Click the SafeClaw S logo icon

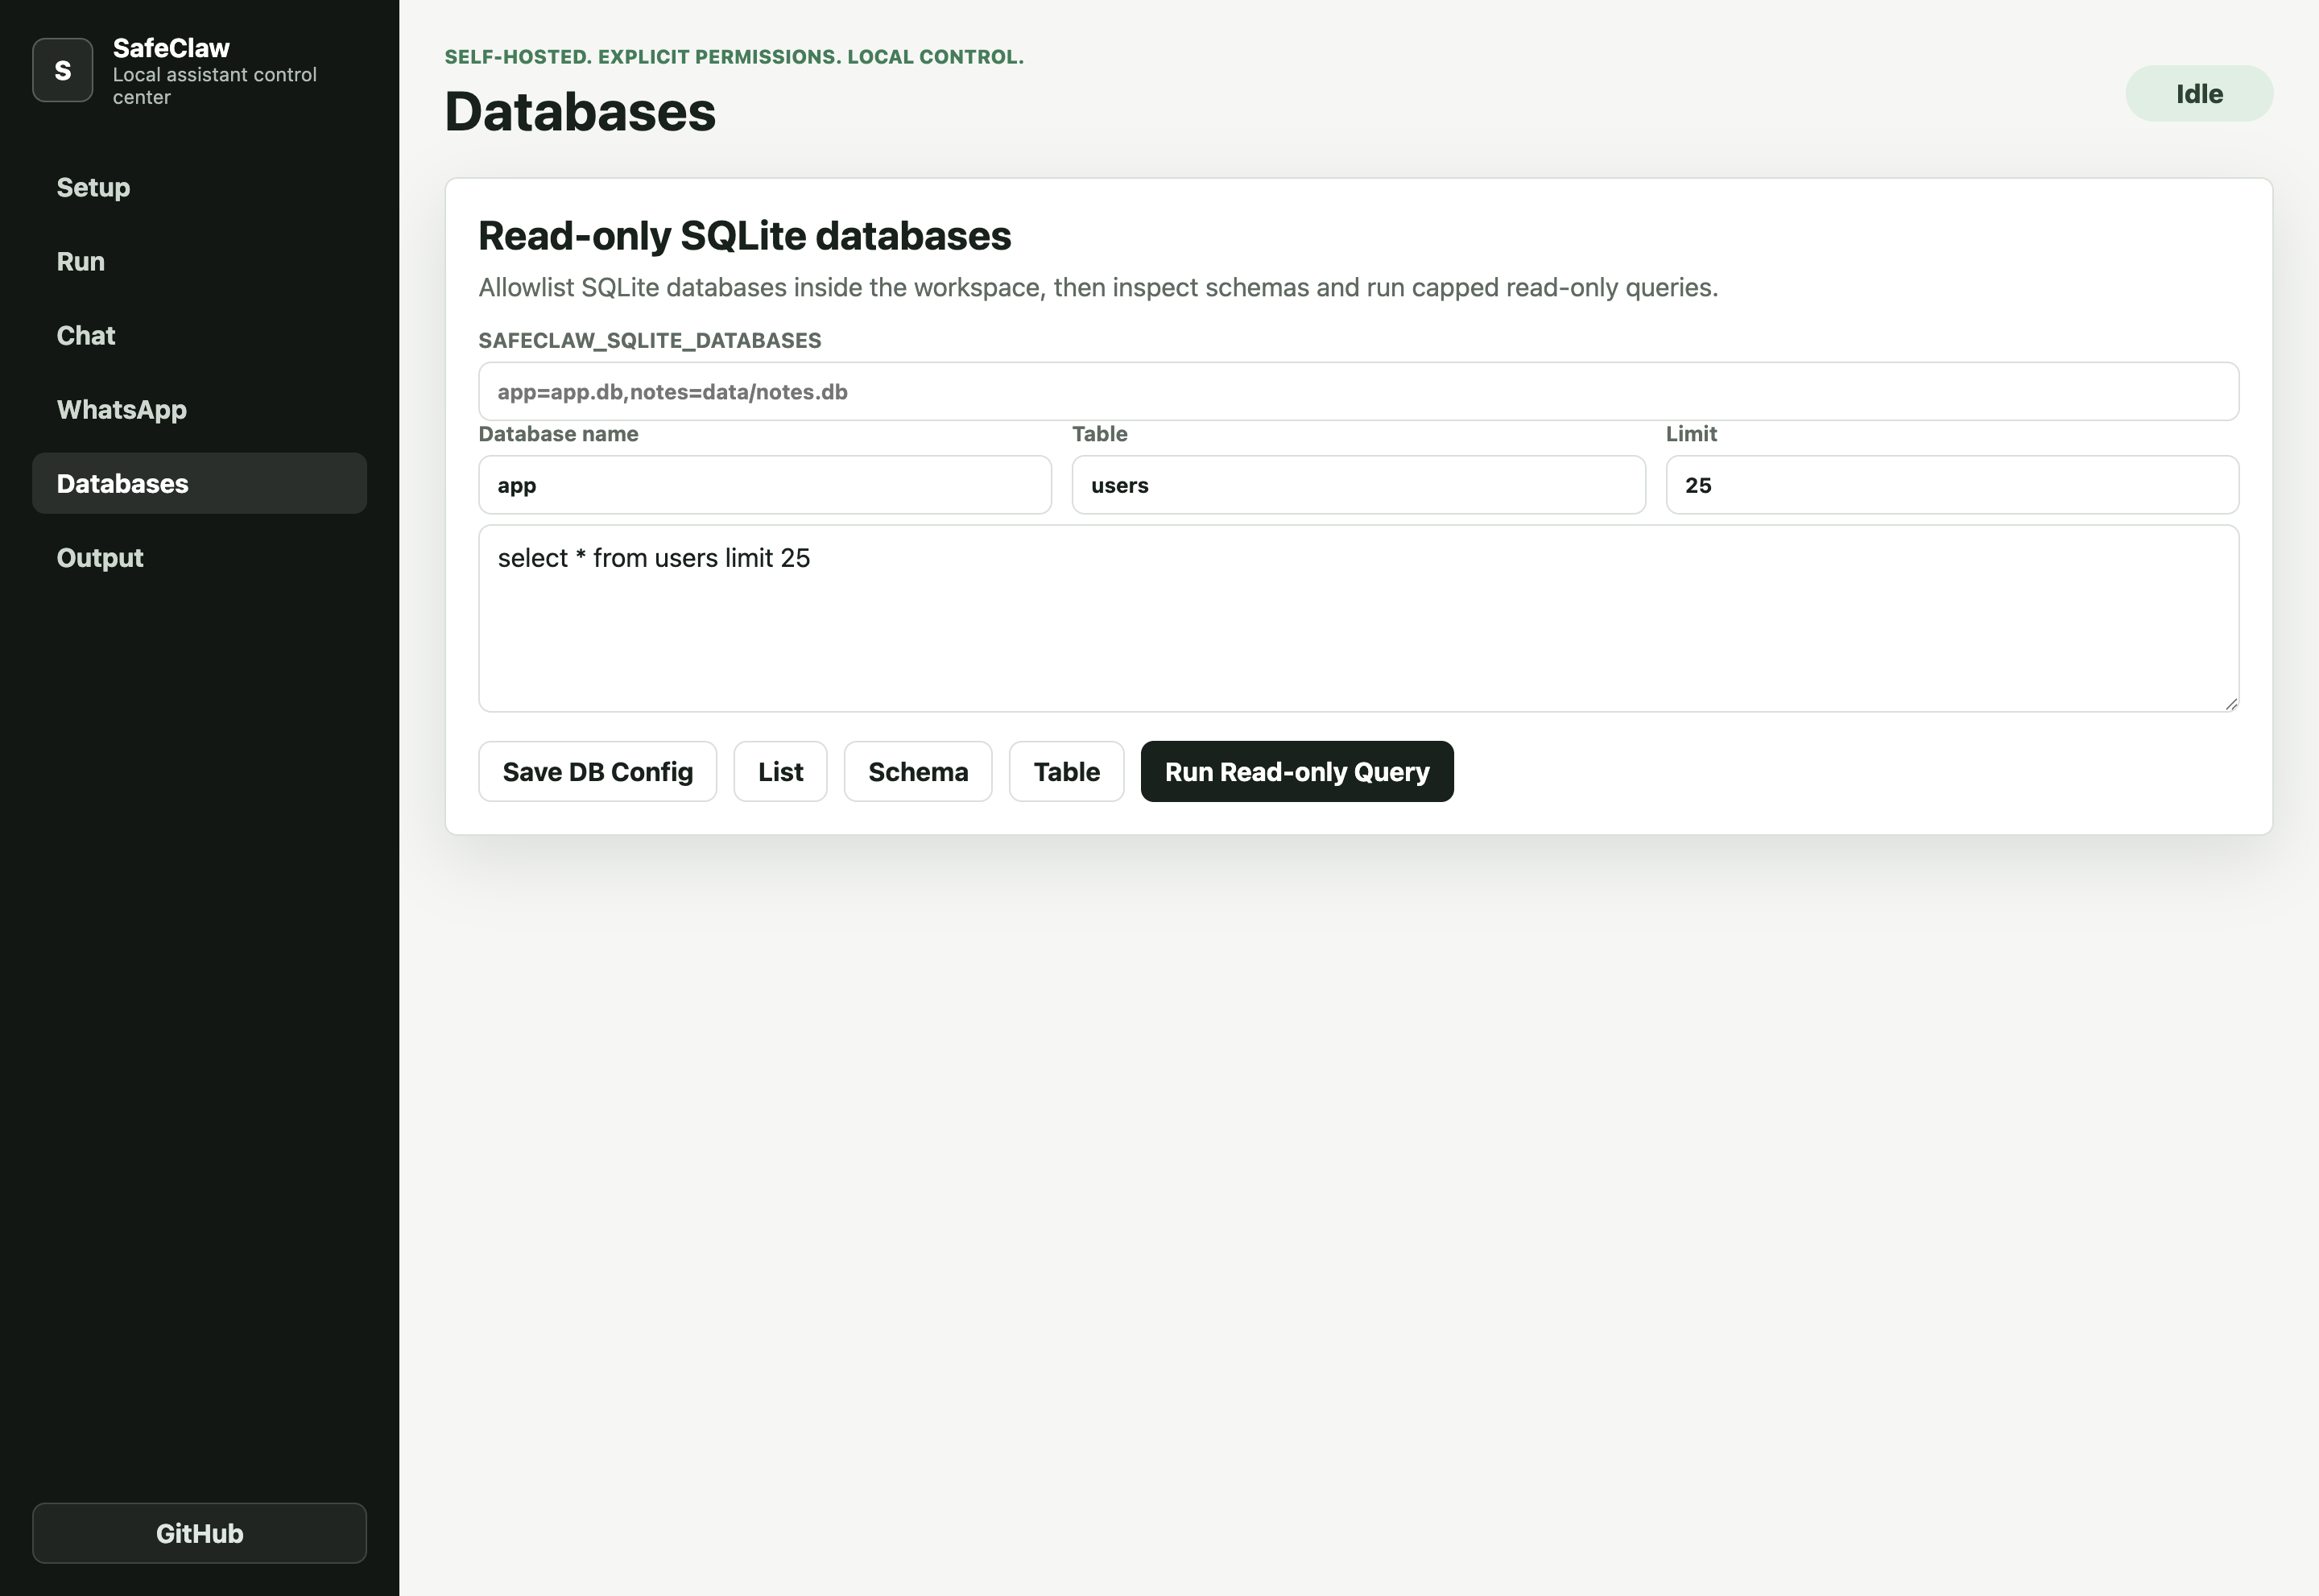click(x=62, y=70)
